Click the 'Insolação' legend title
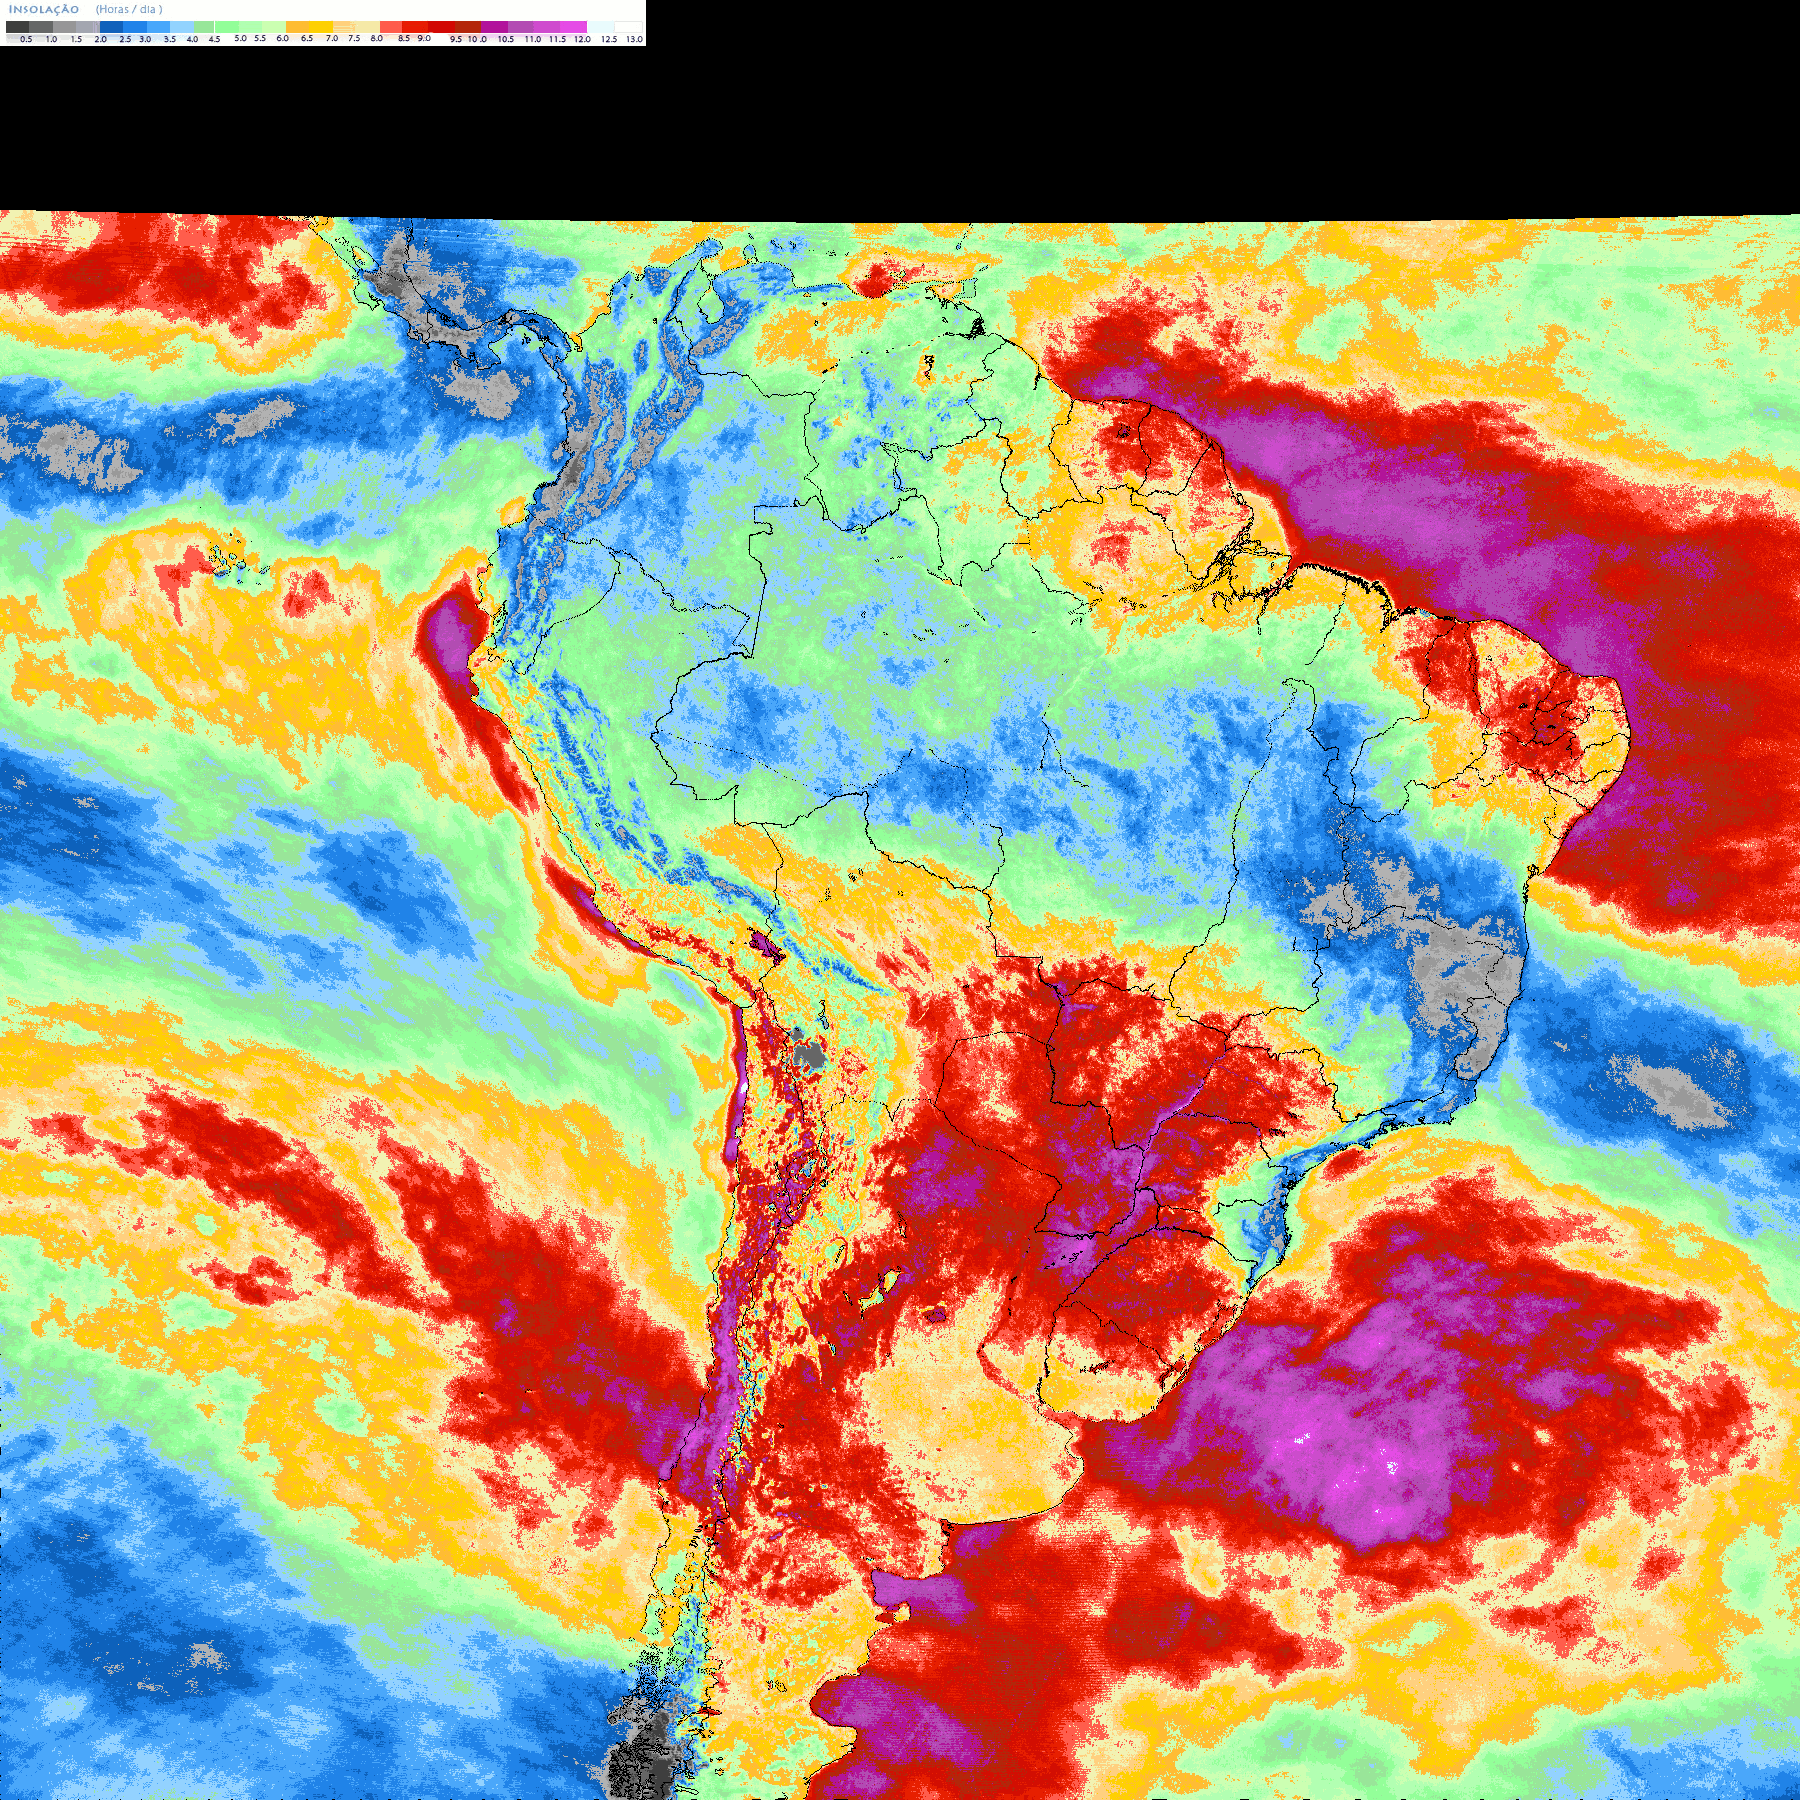The height and width of the screenshot is (1800, 1800). click(44, 9)
